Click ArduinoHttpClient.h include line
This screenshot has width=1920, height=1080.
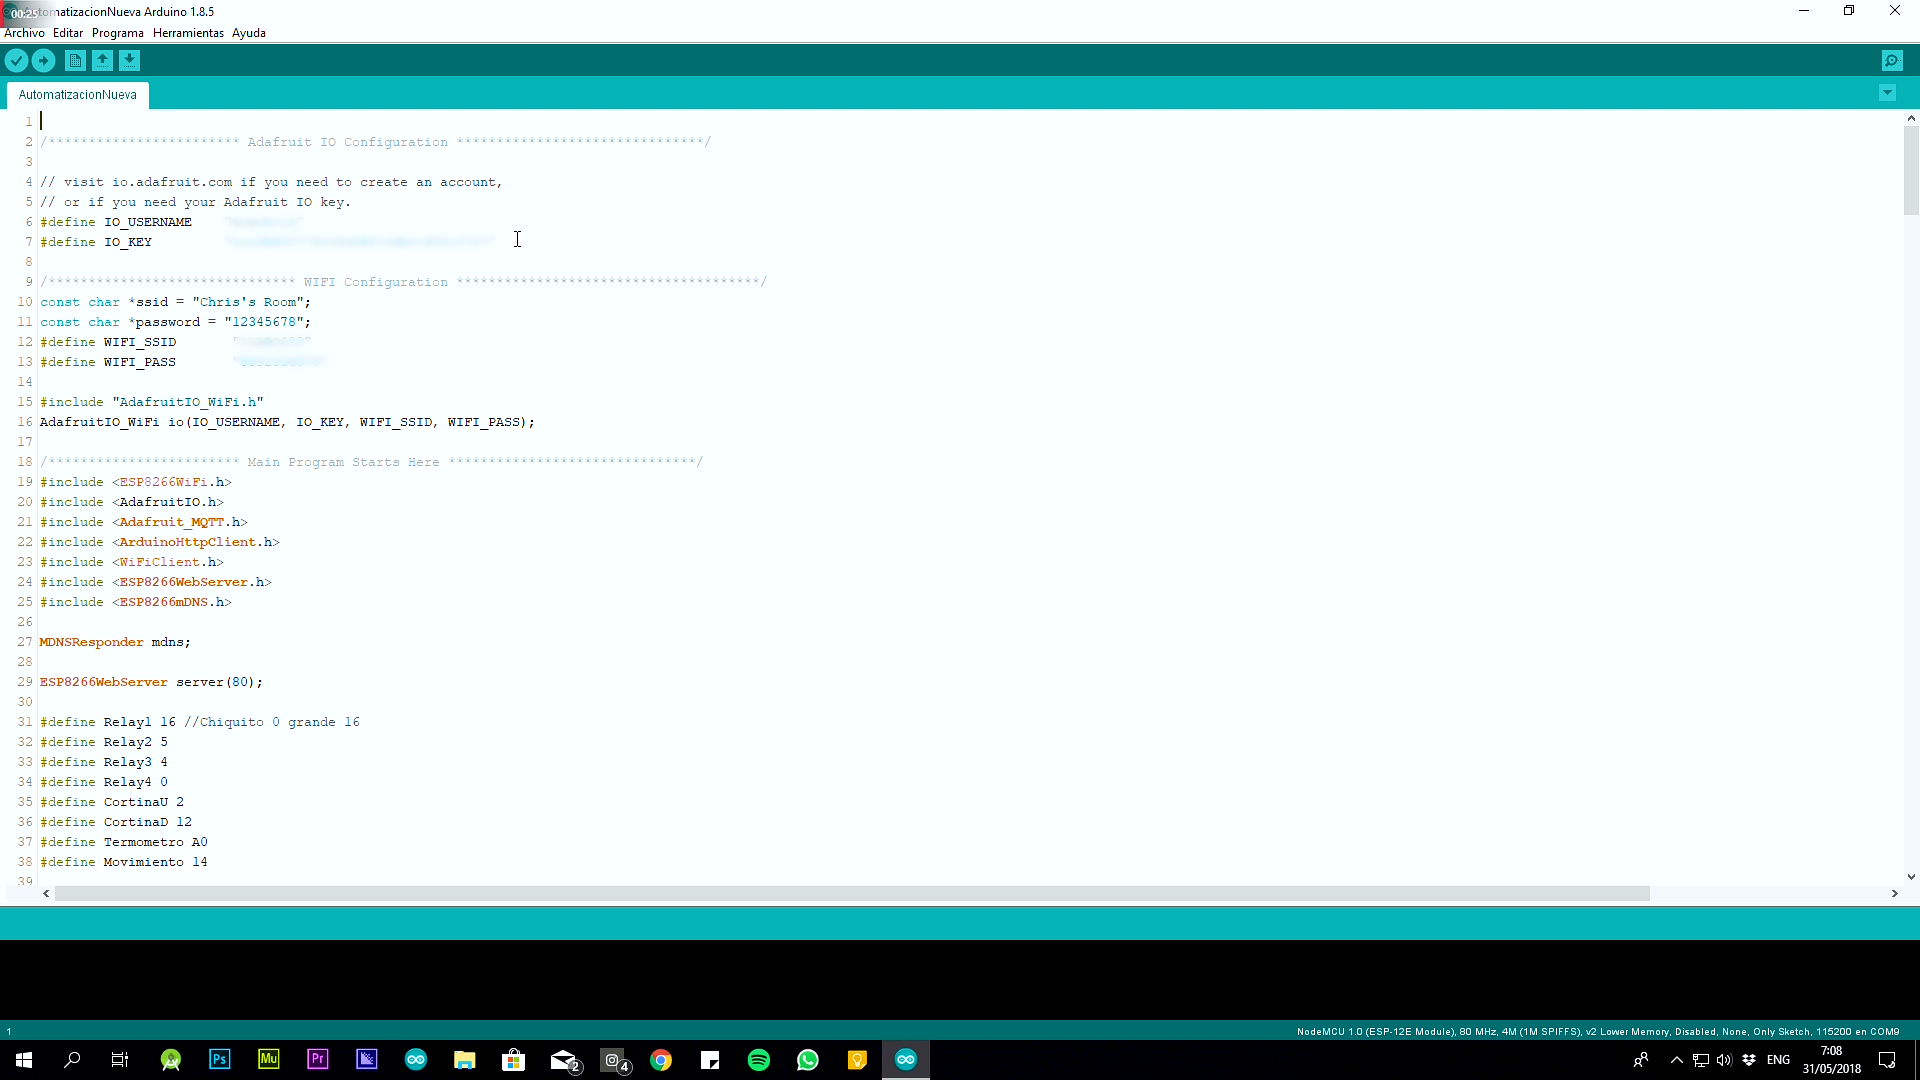tap(160, 542)
